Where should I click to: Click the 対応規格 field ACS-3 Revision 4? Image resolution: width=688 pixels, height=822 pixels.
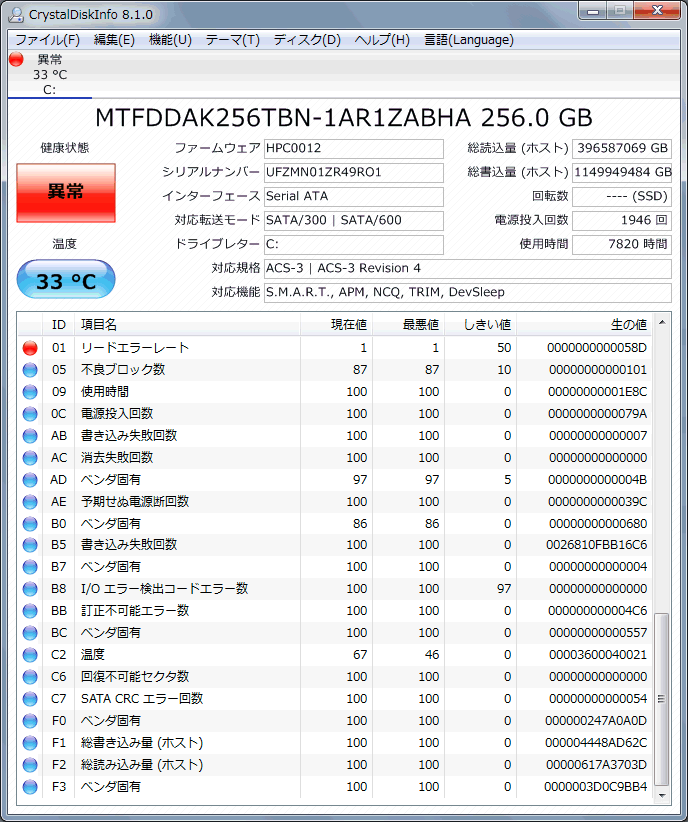pos(468,269)
